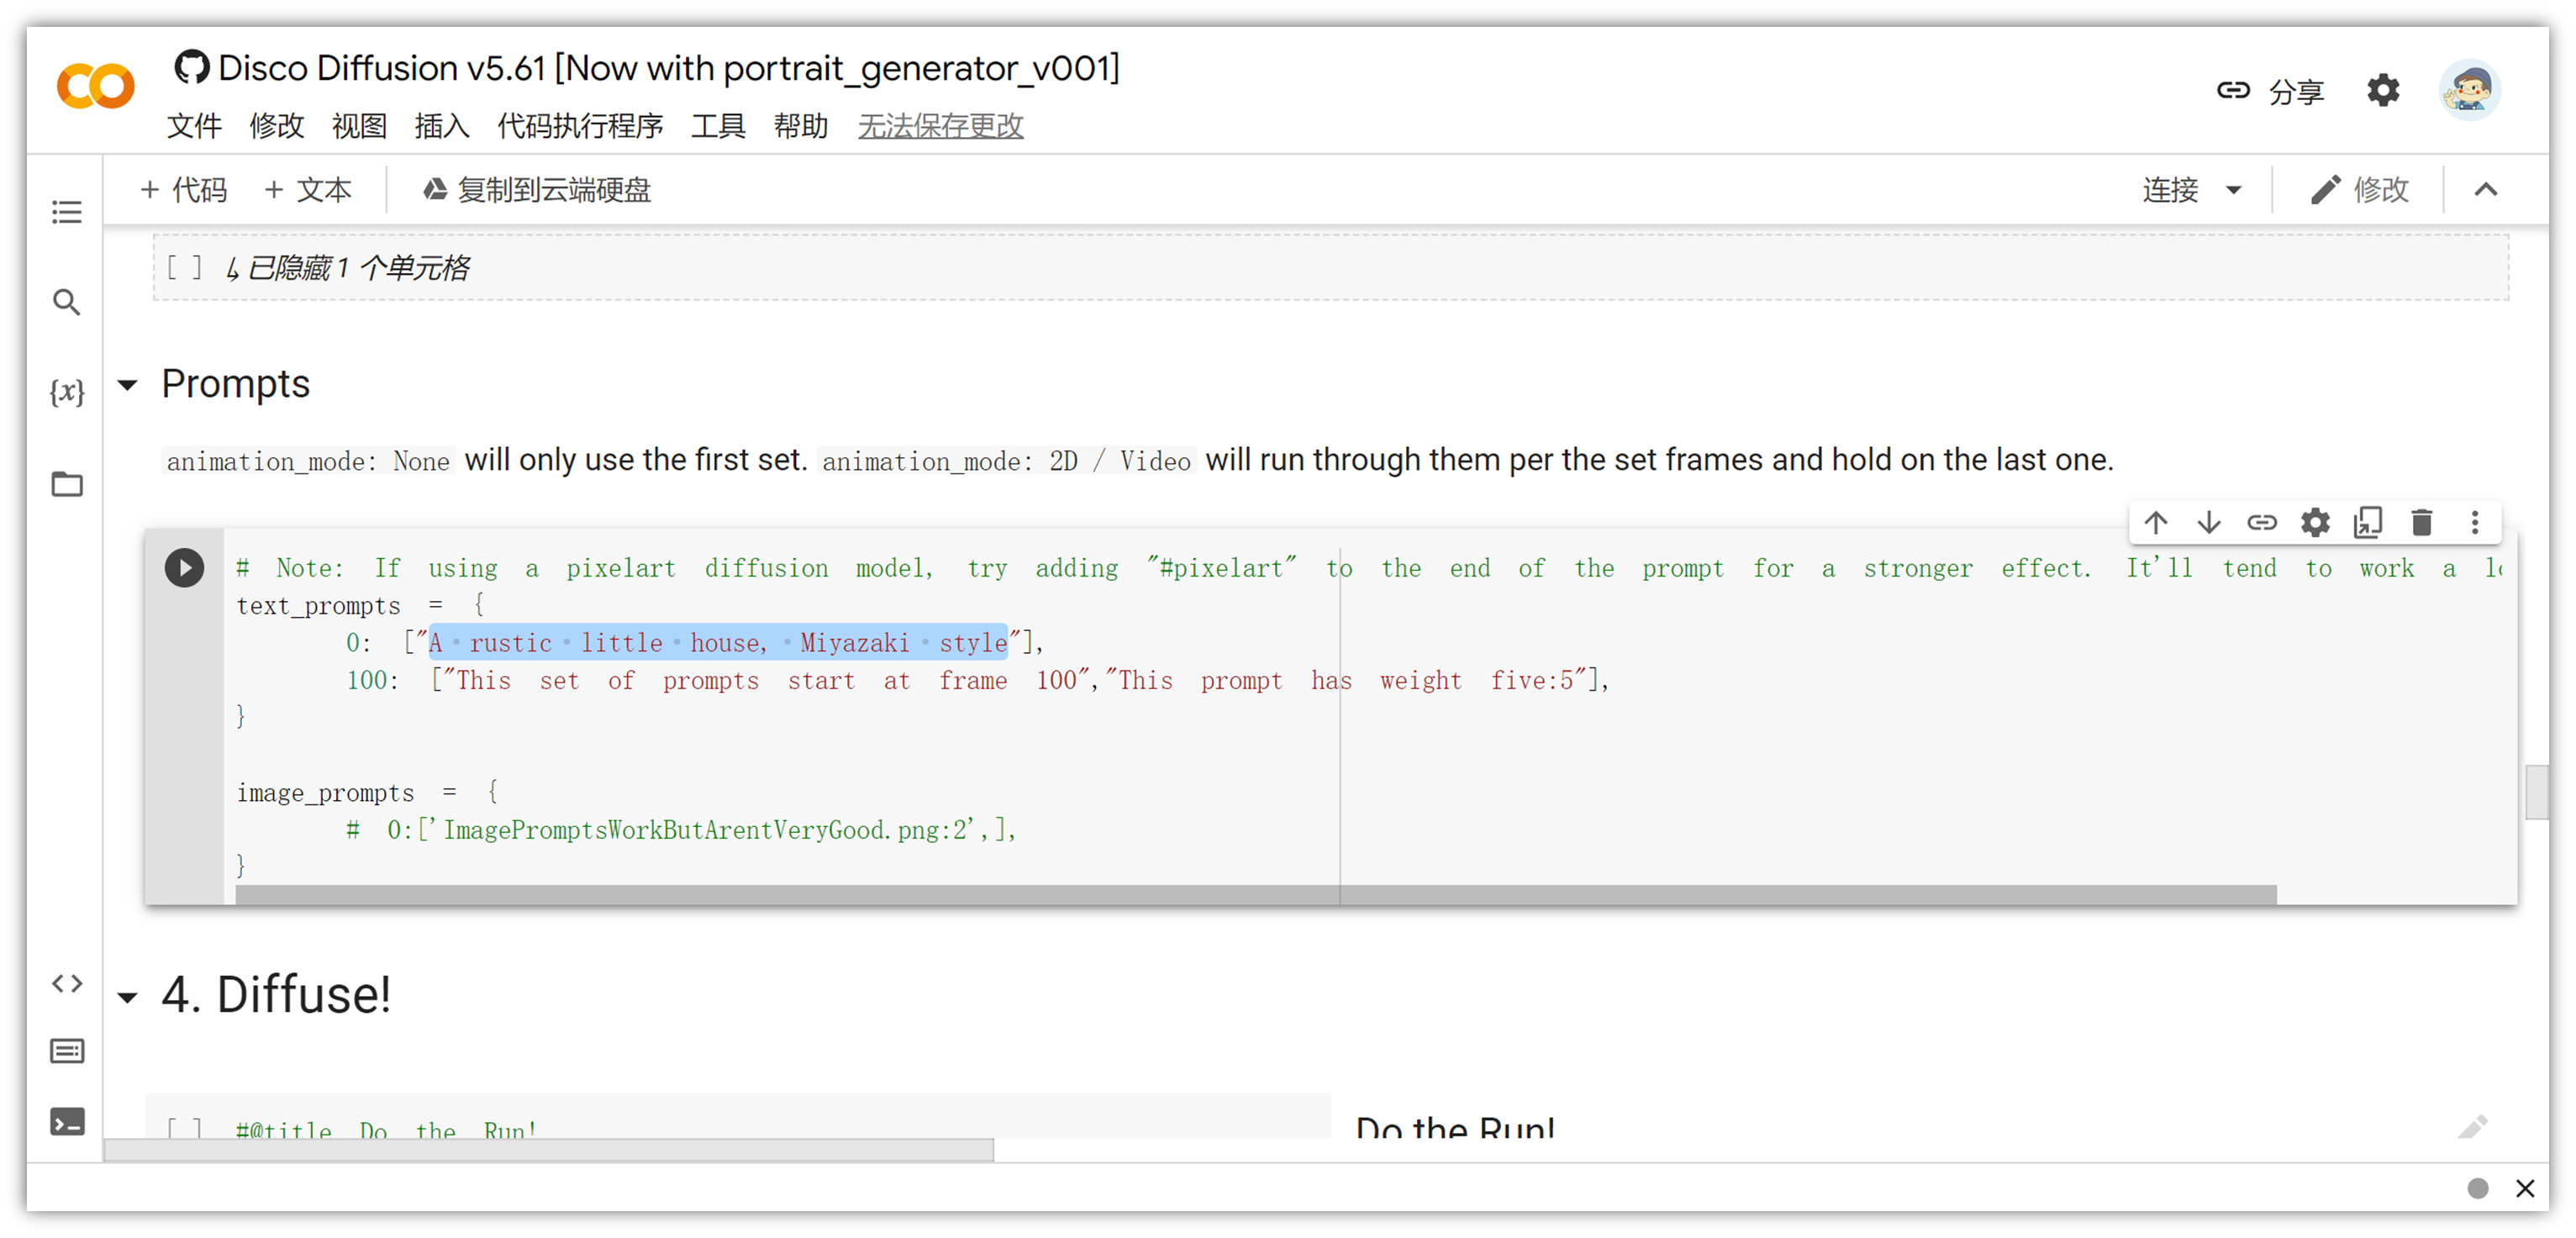Click the share link icon button
Viewport: 2576px width, 1238px height.
(x=2233, y=90)
